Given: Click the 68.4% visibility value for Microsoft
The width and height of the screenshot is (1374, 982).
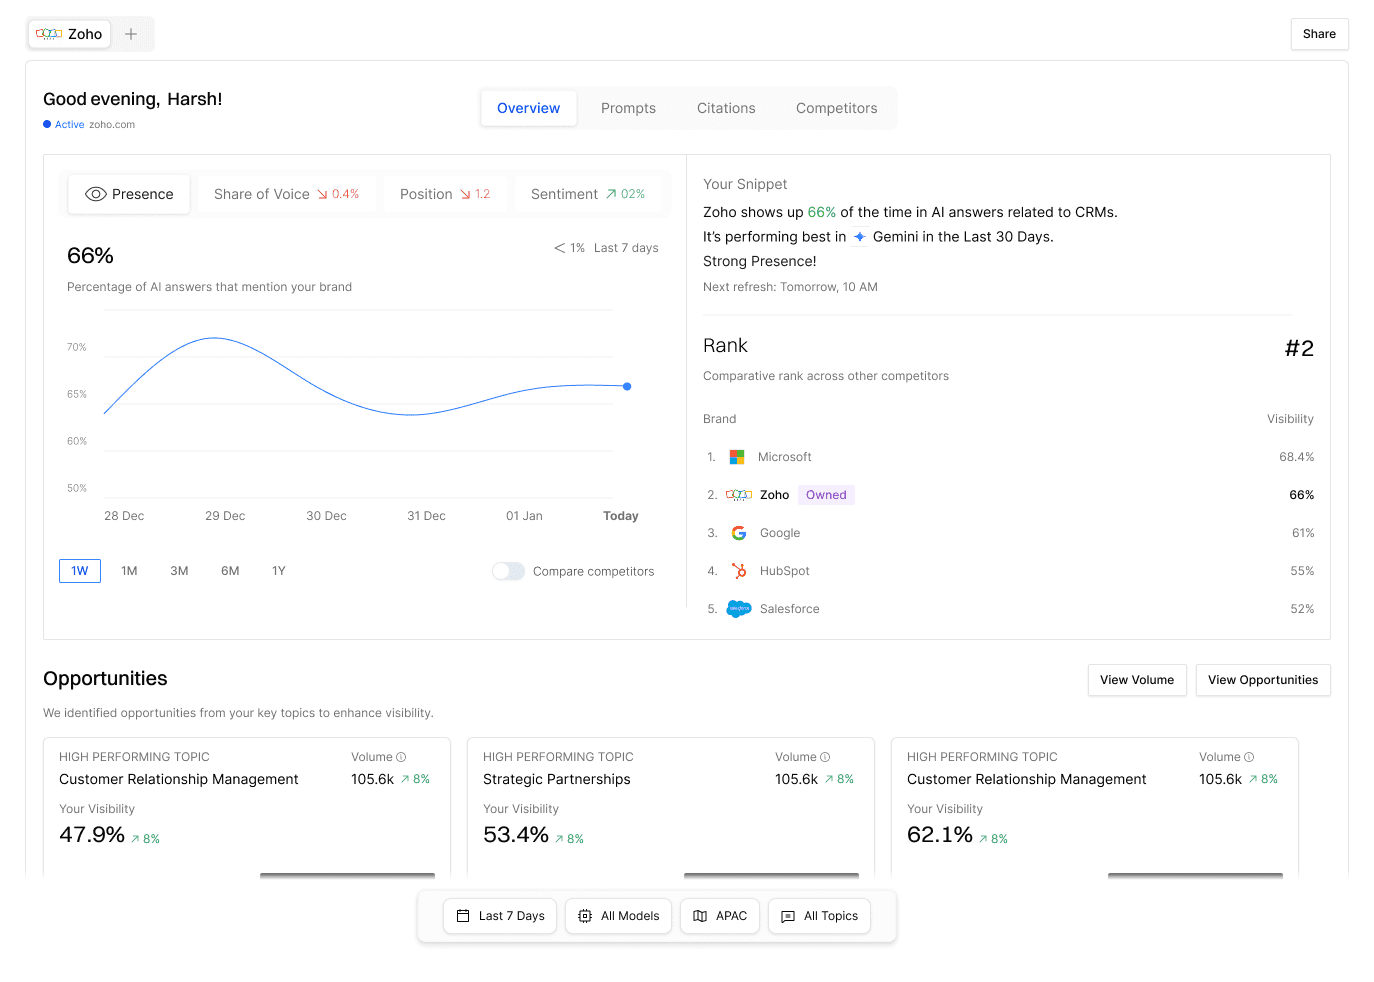Looking at the screenshot, I should 1297,457.
